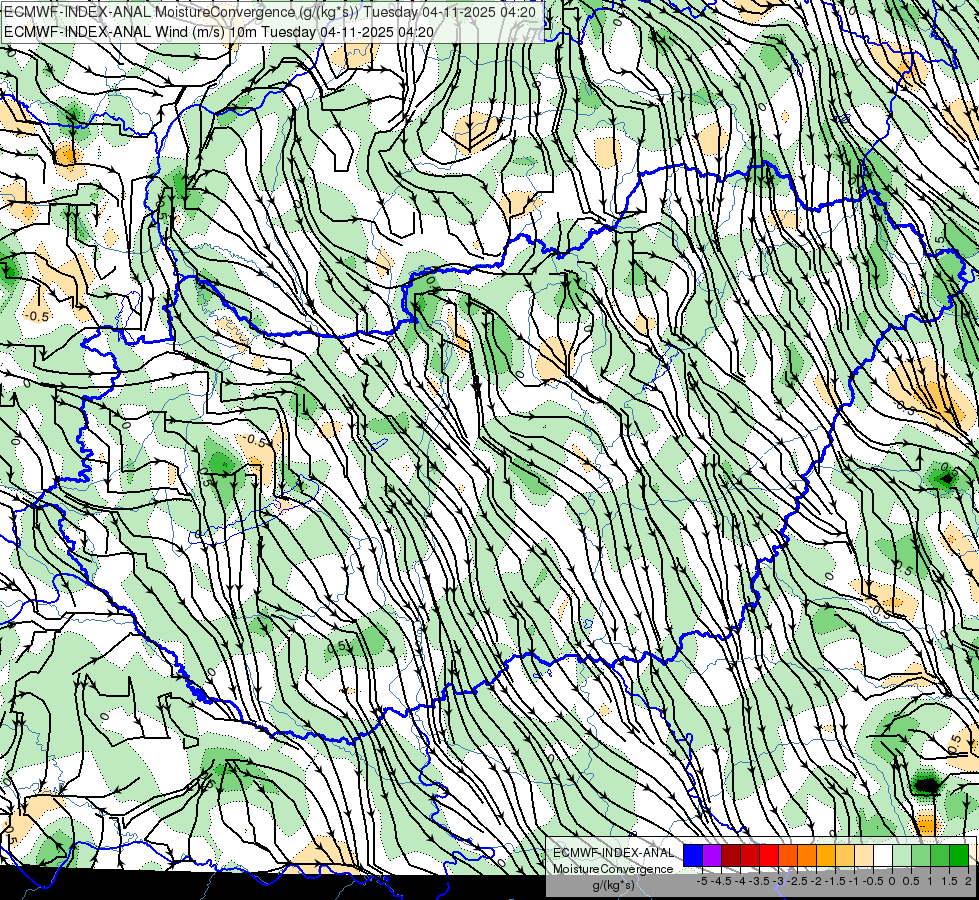The height and width of the screenshot is (900, 979).
Task: Click the purple legend color swatch
Action: [x=712, y=856]
